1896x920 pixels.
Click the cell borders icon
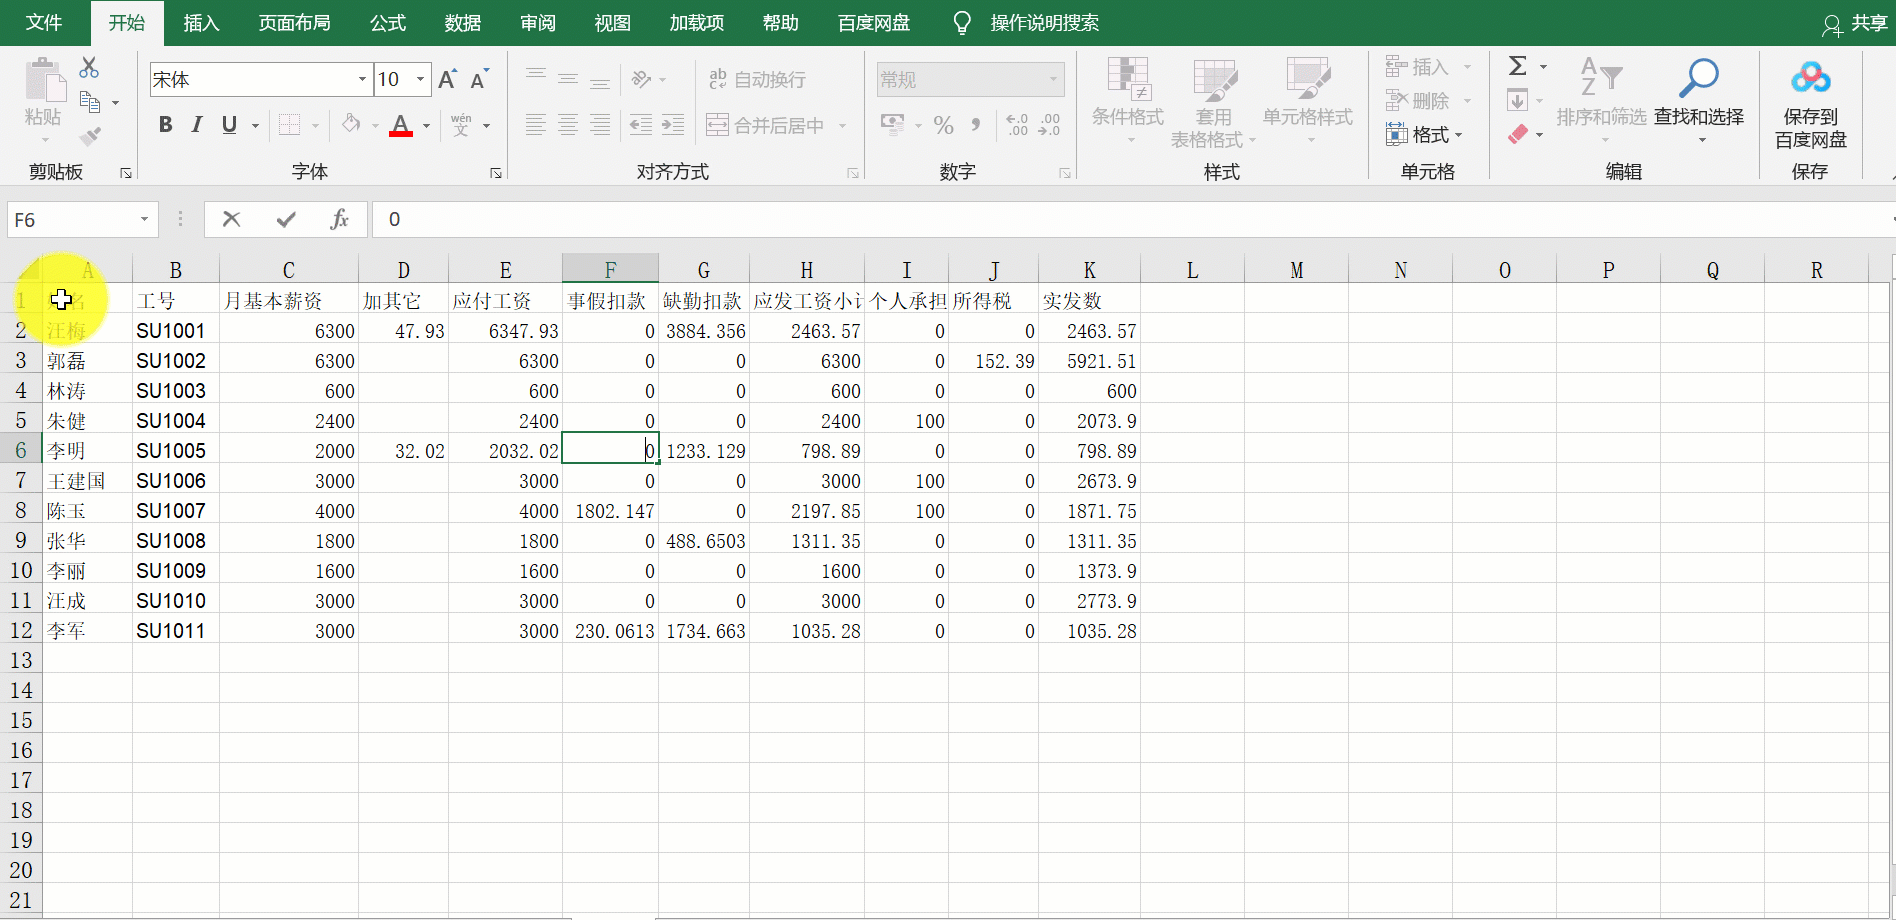coord(290,125)
